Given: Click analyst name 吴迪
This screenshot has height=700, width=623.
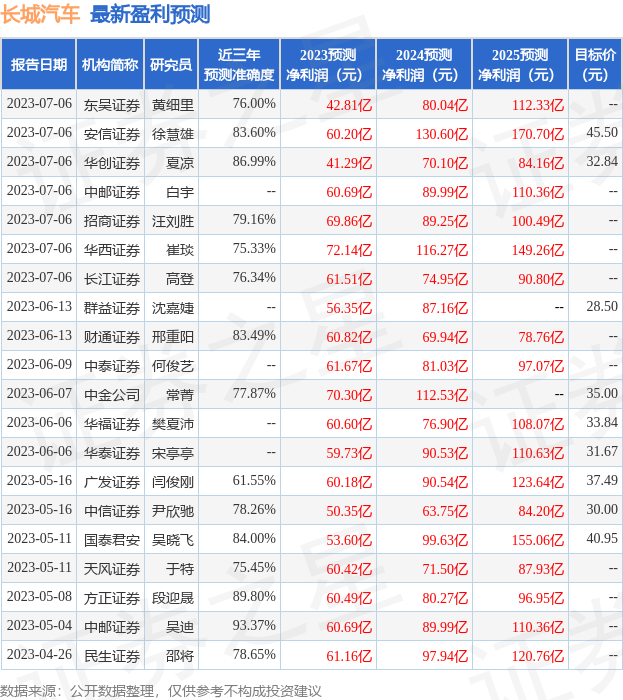Looking at the screenshot, I should coord(180,627).
